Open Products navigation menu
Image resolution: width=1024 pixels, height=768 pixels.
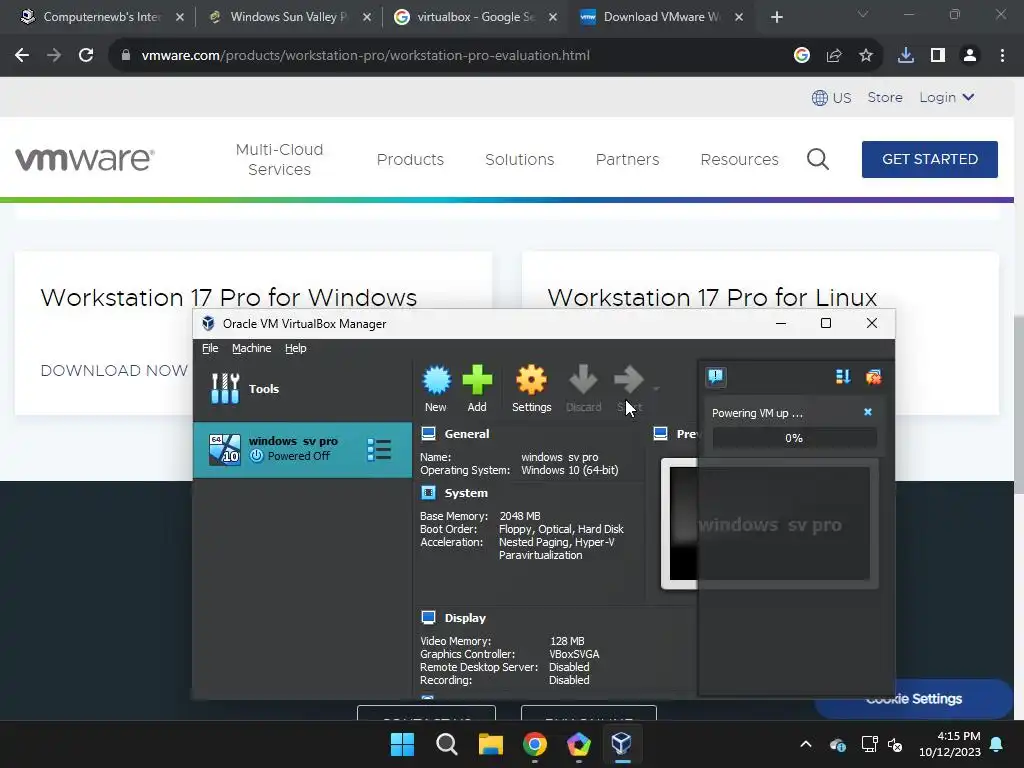[x=410, y=159]
